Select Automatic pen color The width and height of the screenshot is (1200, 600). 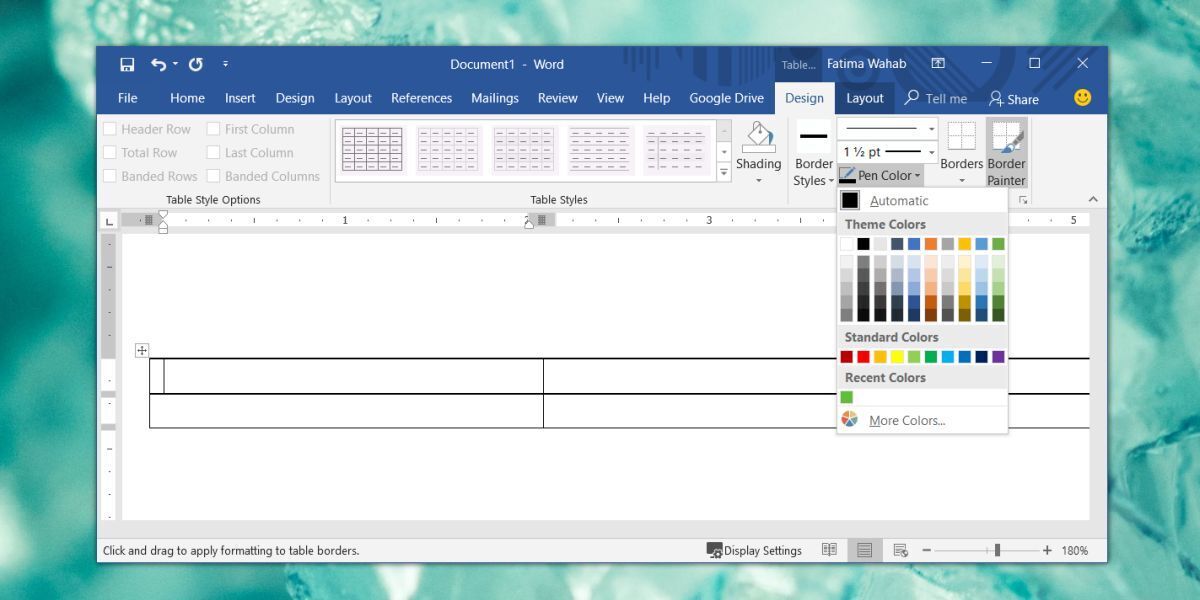(898, 200)
